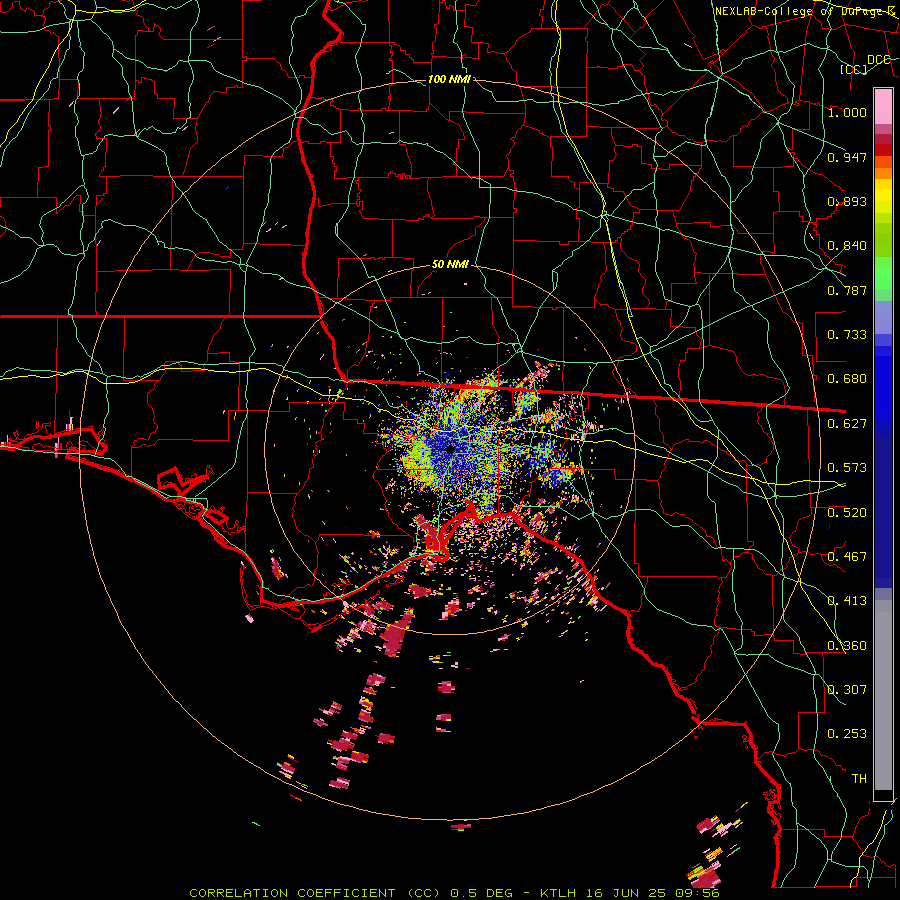Viewport: 900px width, 900px height.
Task: Click the 0.520 scale value
Action: pyautogui.click(x=847, y=513)
